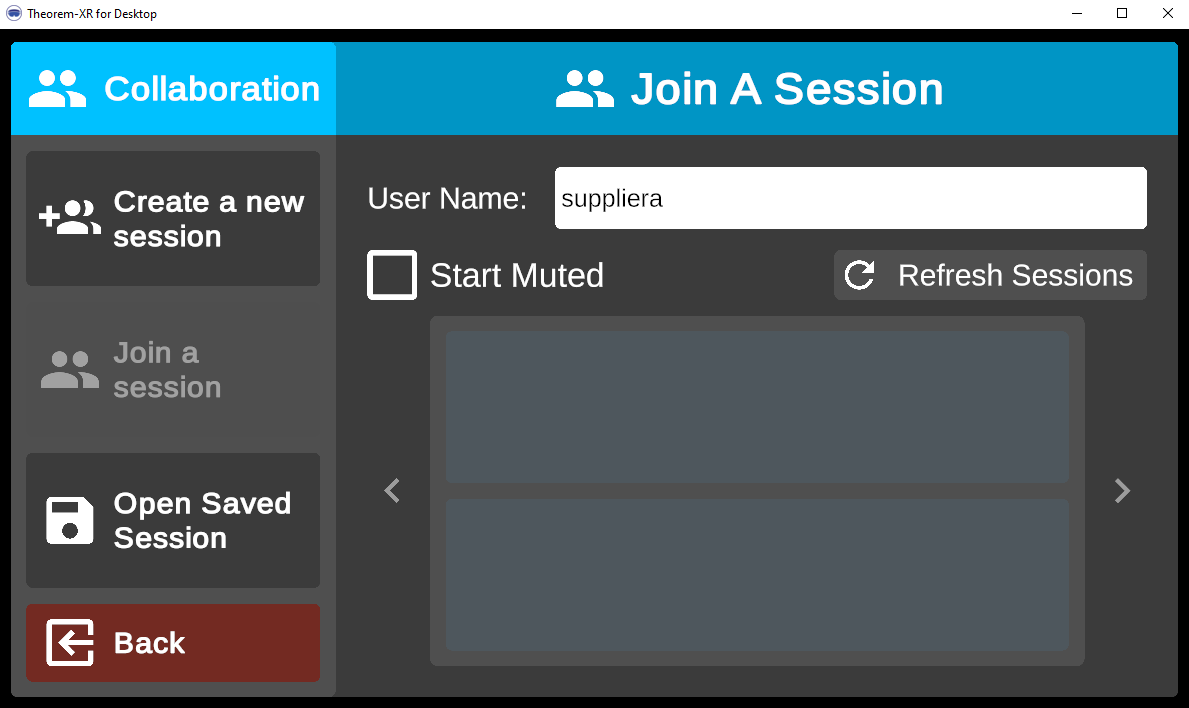
Task: Select the first empty session slot
Action: pyautogui.click(x=757, y=407)
